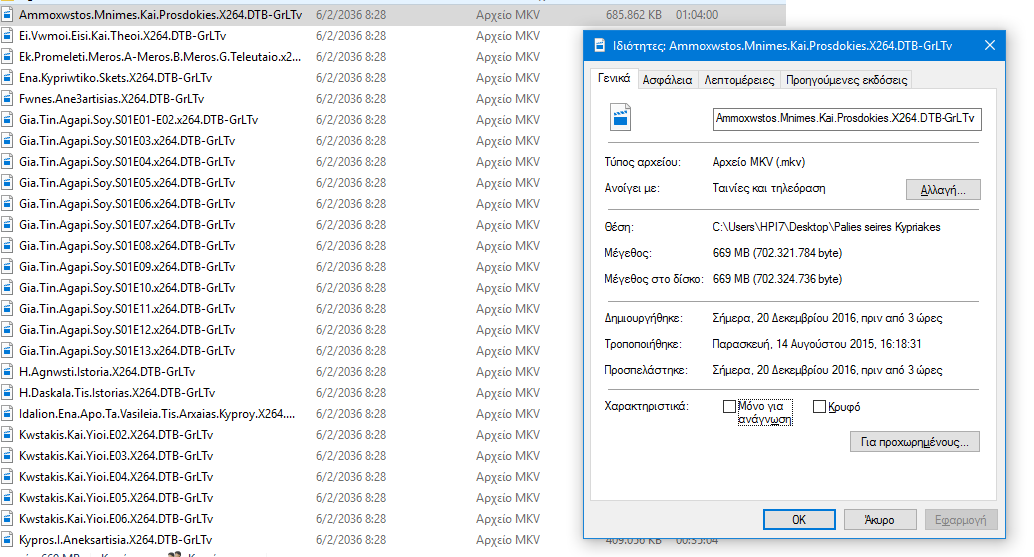
Task: Open the 'Λεπτομέρειες' tab
Action: click(x=739, y=80)
